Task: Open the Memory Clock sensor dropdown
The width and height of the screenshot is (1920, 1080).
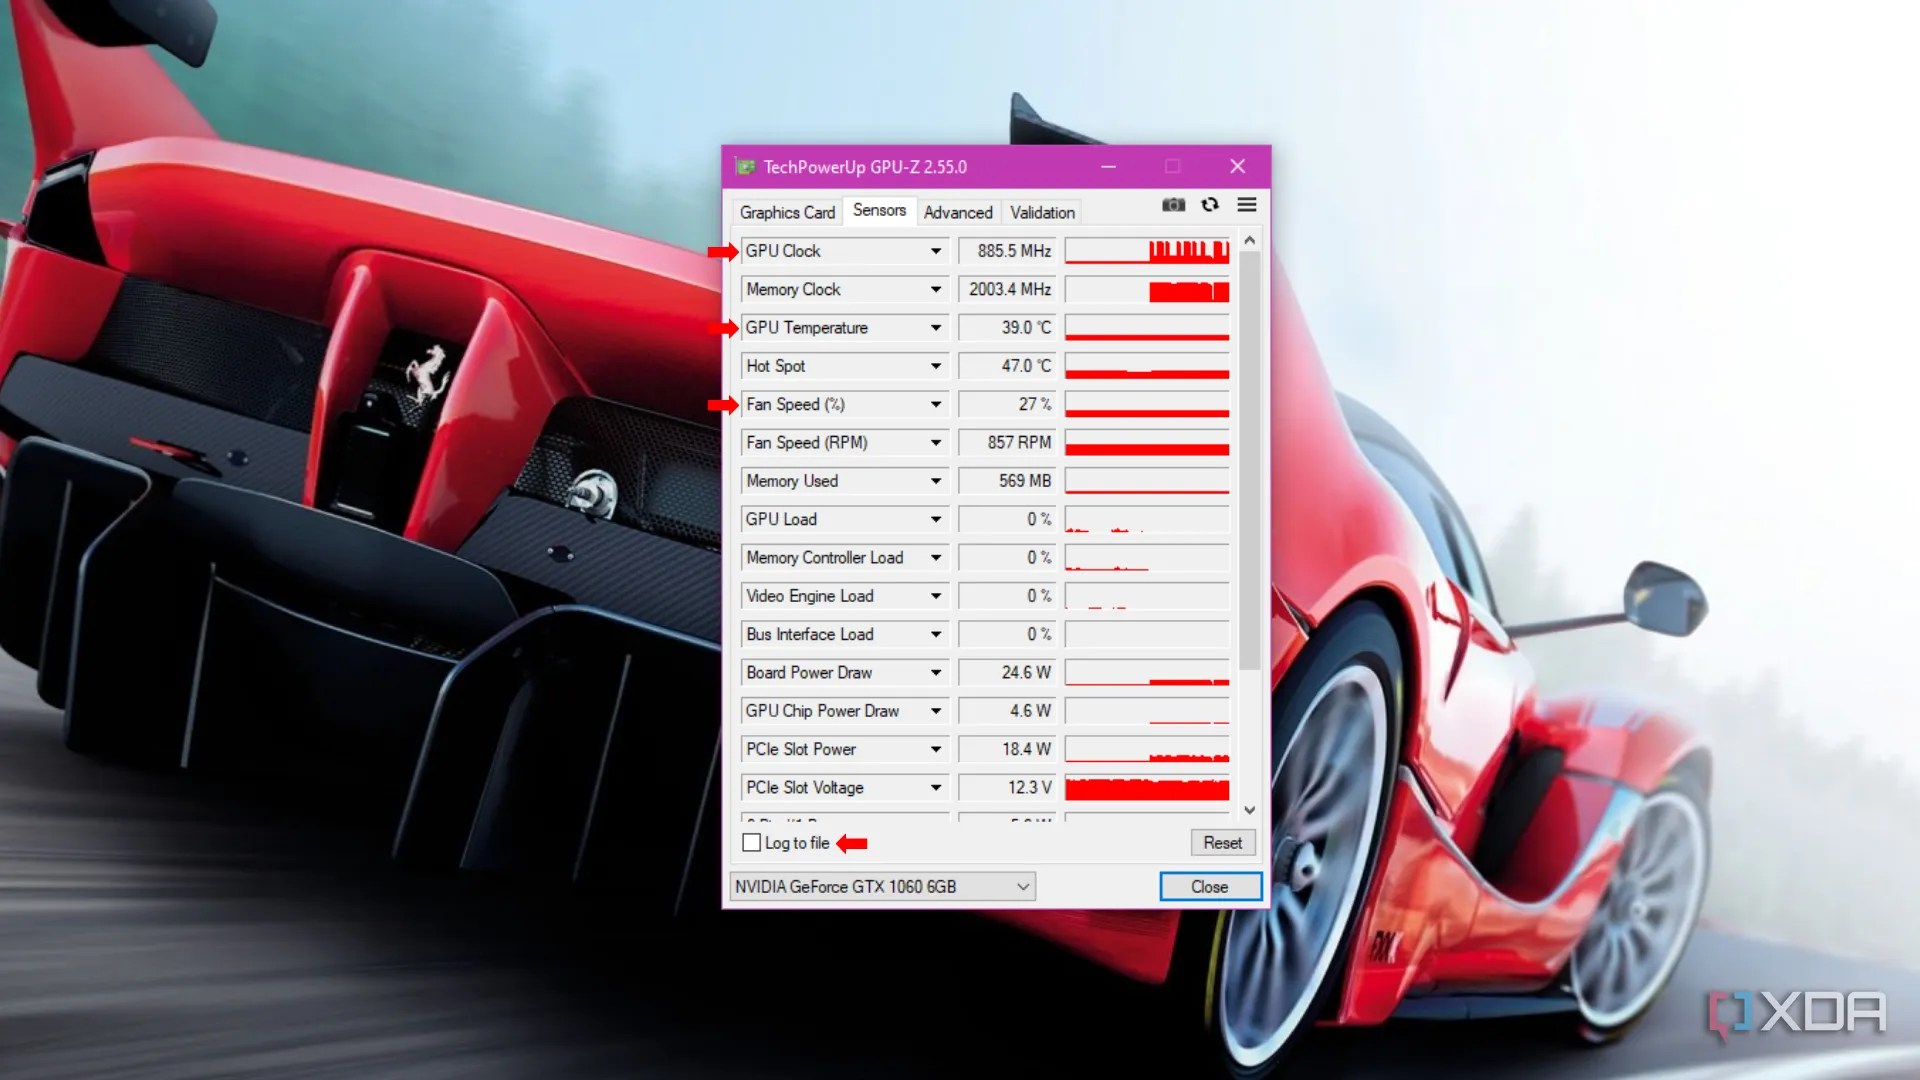Action: pos(934,289)
